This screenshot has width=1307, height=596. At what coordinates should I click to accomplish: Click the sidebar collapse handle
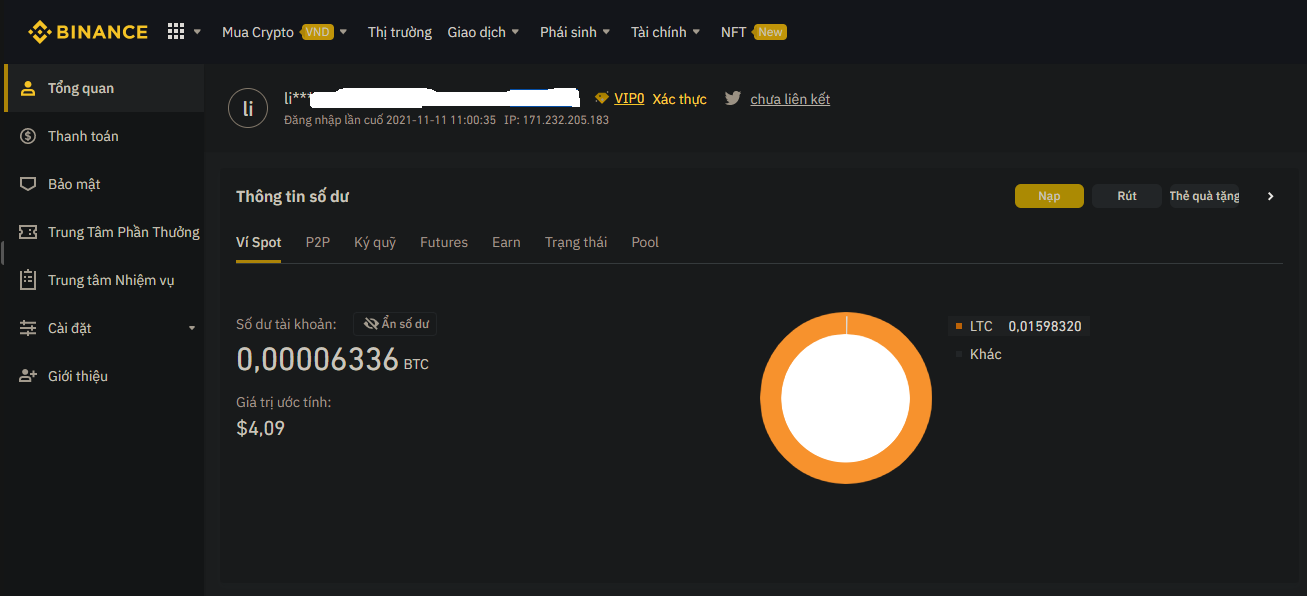point(2,254)
